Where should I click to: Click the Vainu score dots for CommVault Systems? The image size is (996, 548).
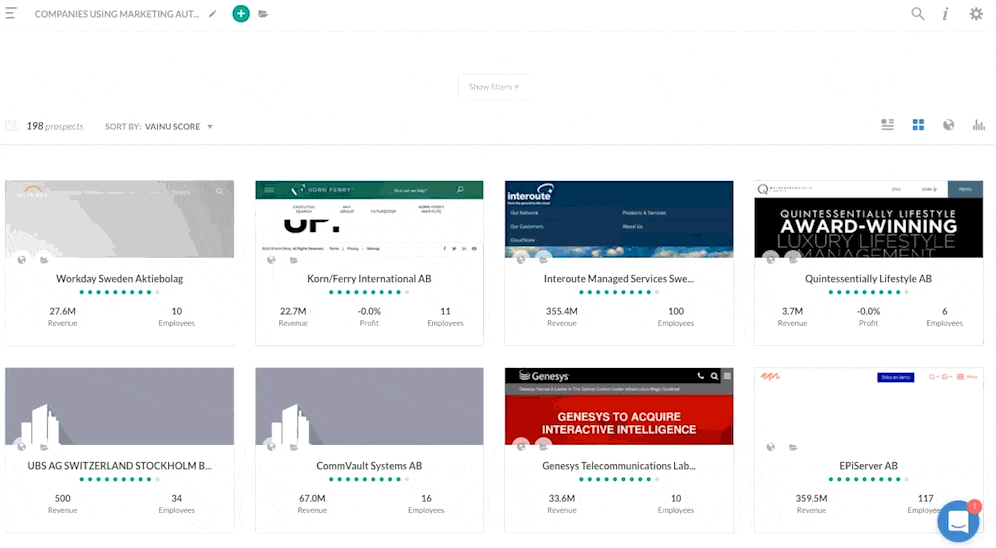[x=369, y=479]
